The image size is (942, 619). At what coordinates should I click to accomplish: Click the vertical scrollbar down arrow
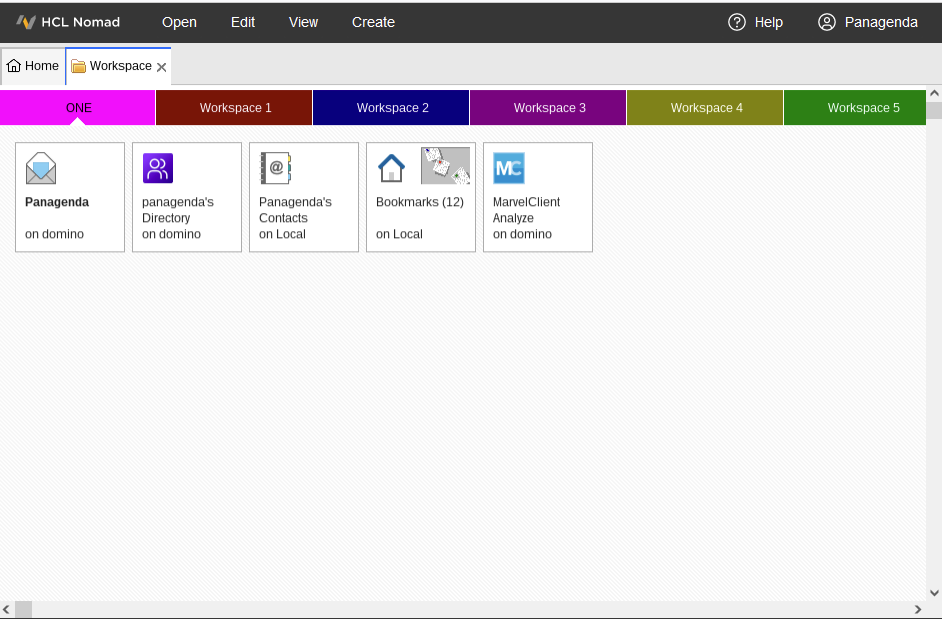(x=934, y=593)
